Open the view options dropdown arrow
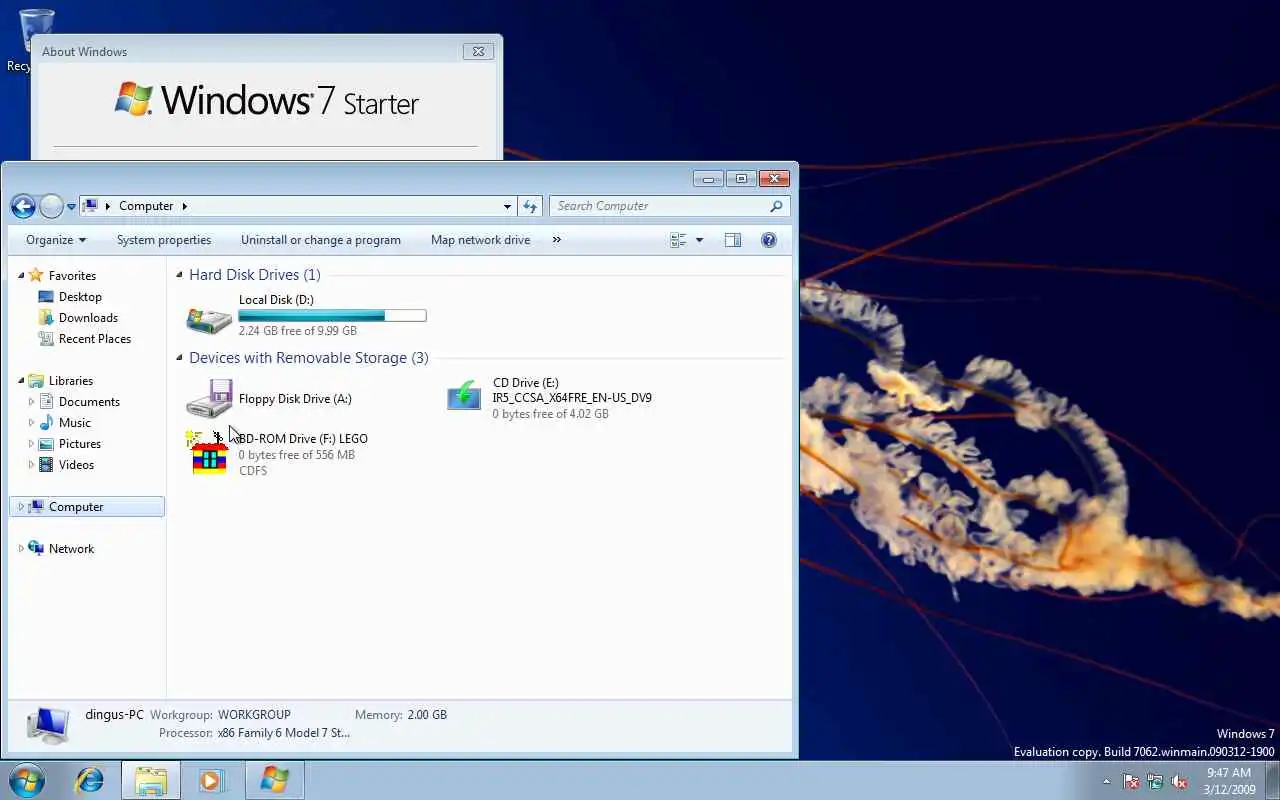The image size is (1280, 800). click(x=699, y=240)
